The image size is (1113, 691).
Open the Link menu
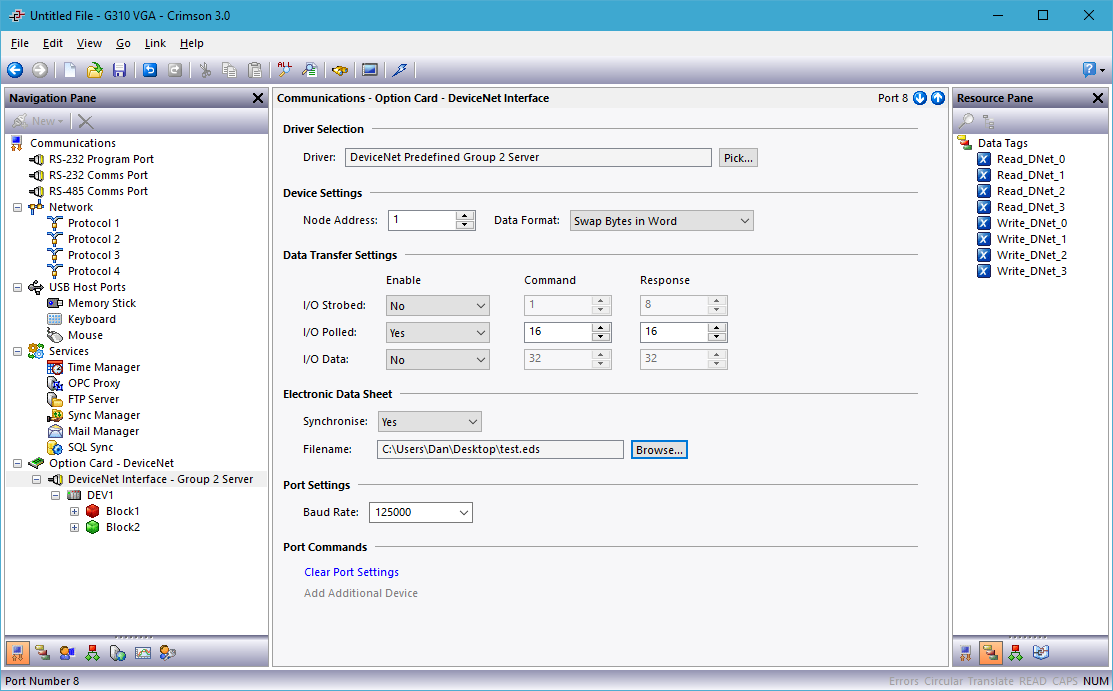[155, 43]
